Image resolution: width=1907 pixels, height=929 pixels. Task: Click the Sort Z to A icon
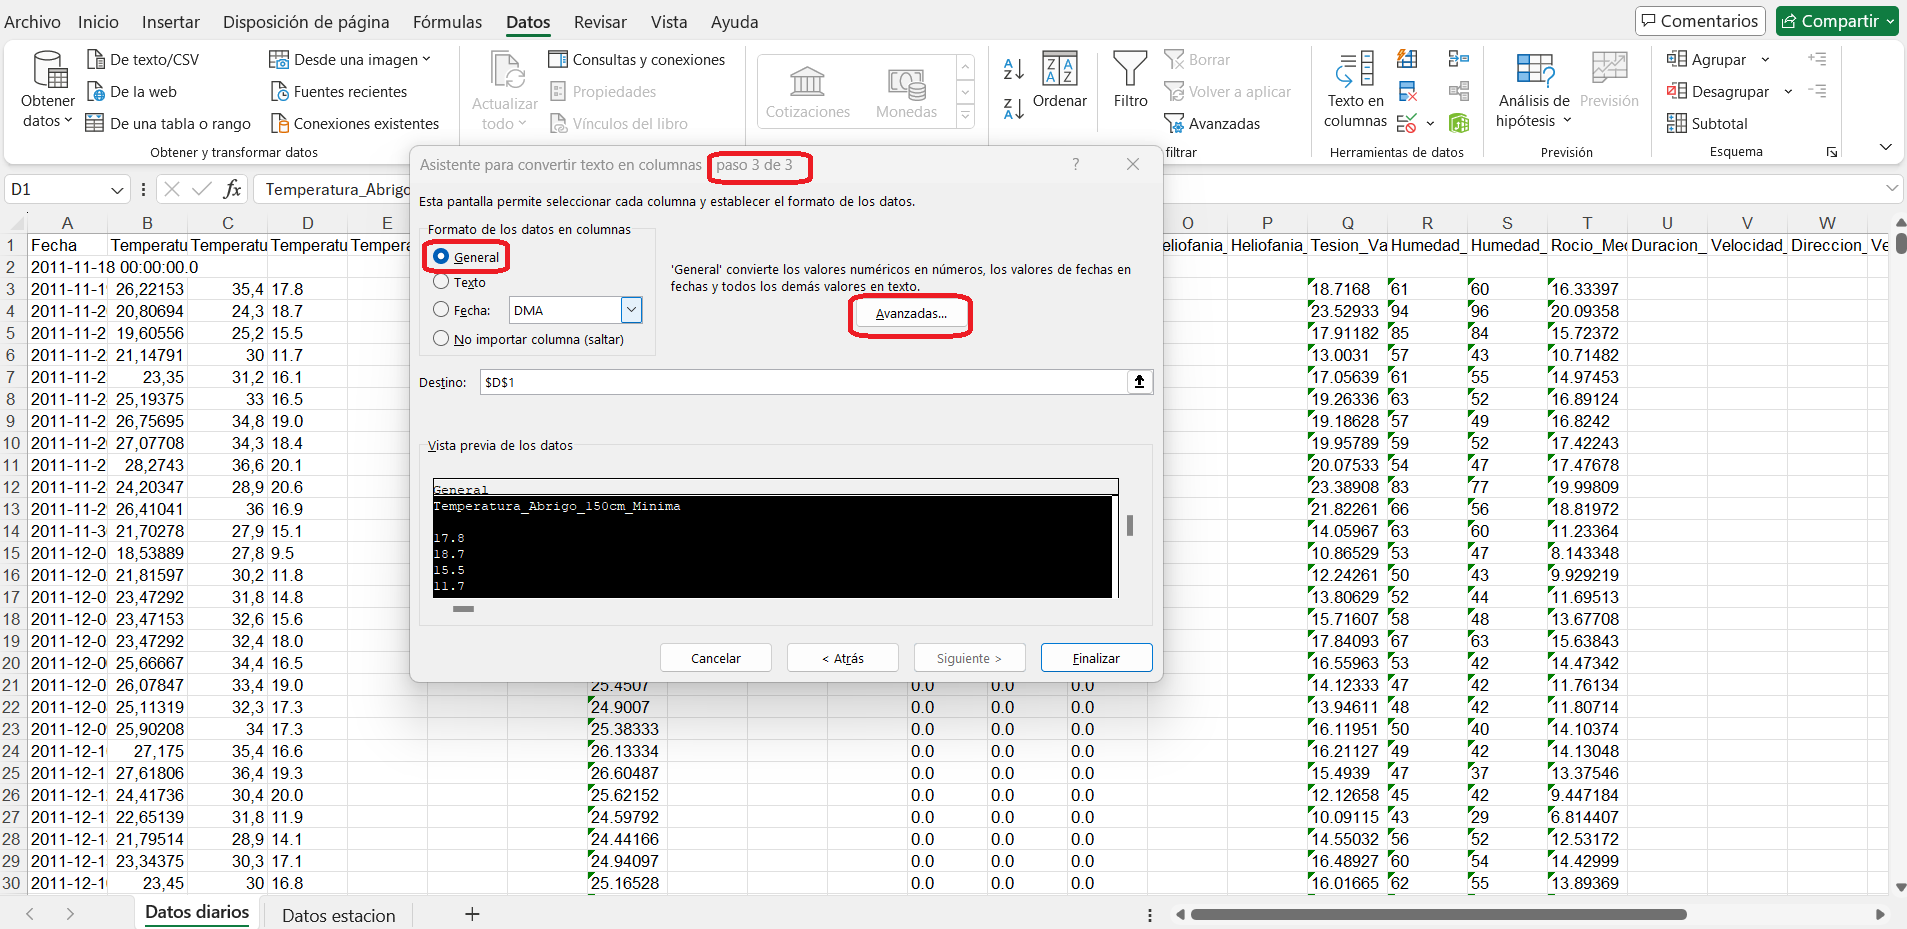coord(1013,108)
